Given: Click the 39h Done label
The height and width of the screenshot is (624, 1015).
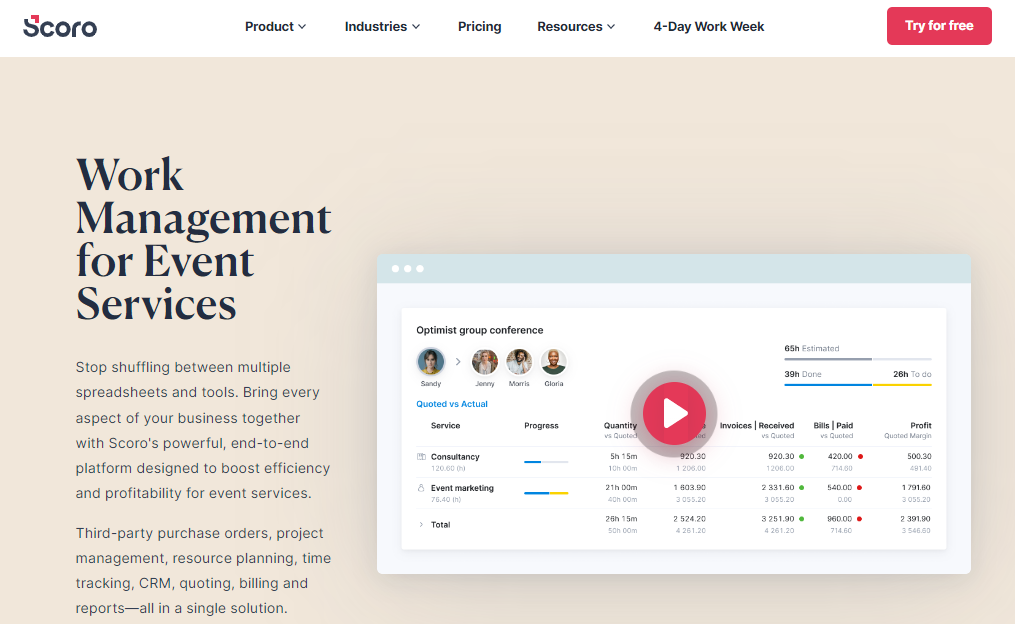Looking at the screenshot, I should point(803,374).
